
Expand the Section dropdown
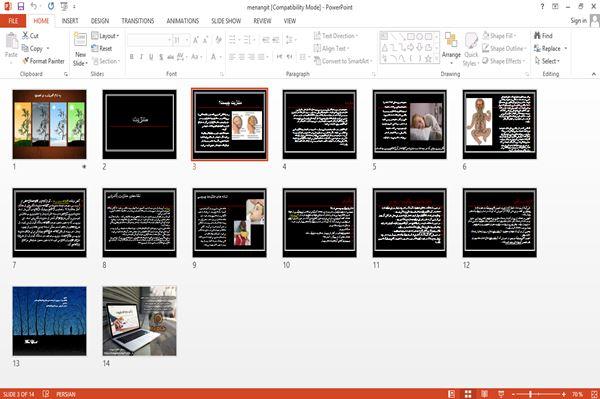[106, 61]
